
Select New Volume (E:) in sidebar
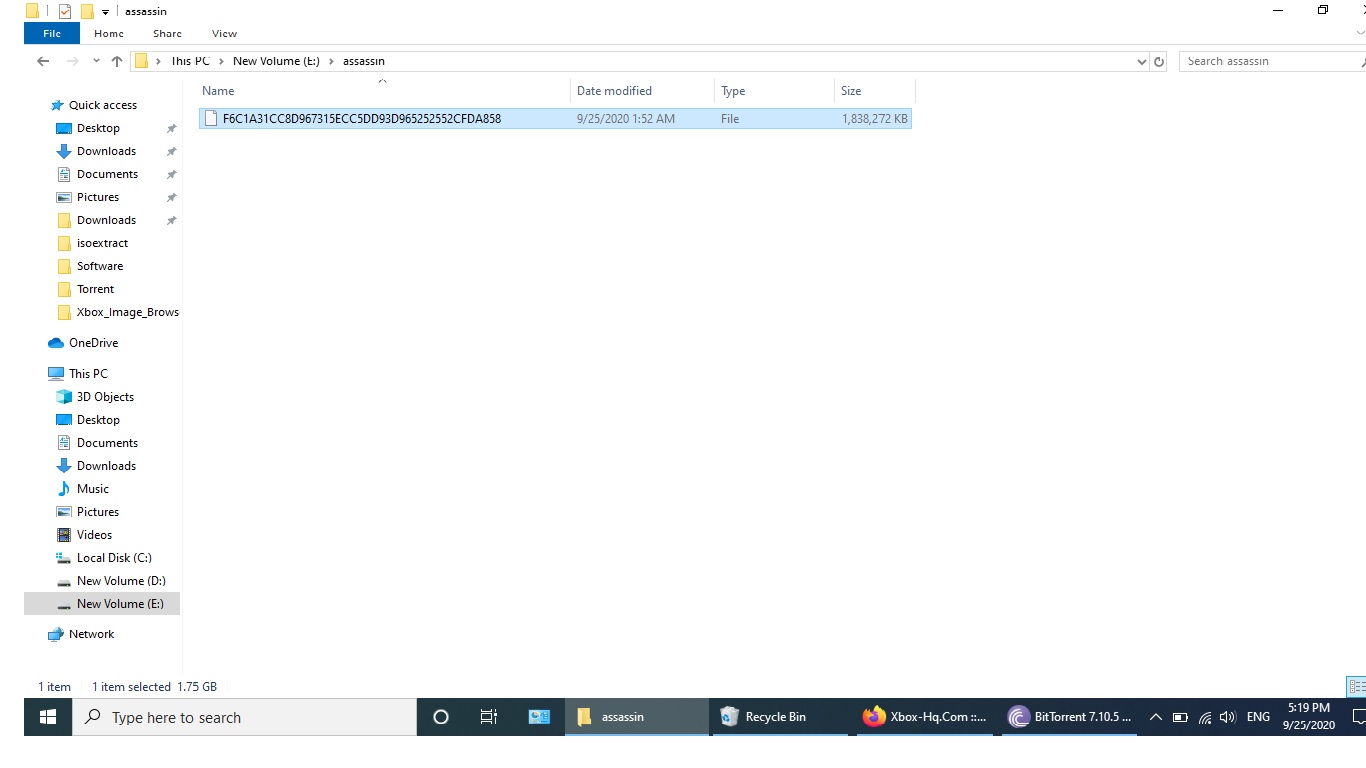(102, 604)
